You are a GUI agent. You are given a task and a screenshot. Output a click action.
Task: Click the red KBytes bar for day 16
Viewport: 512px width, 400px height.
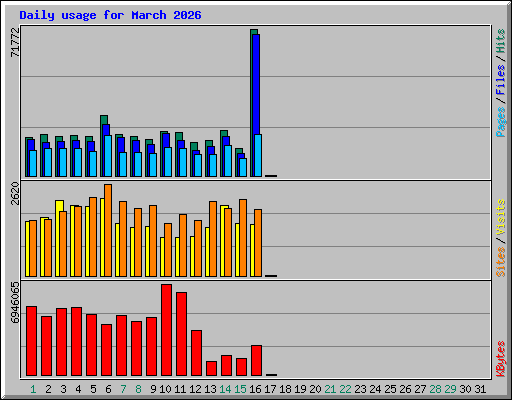(257, 360)
